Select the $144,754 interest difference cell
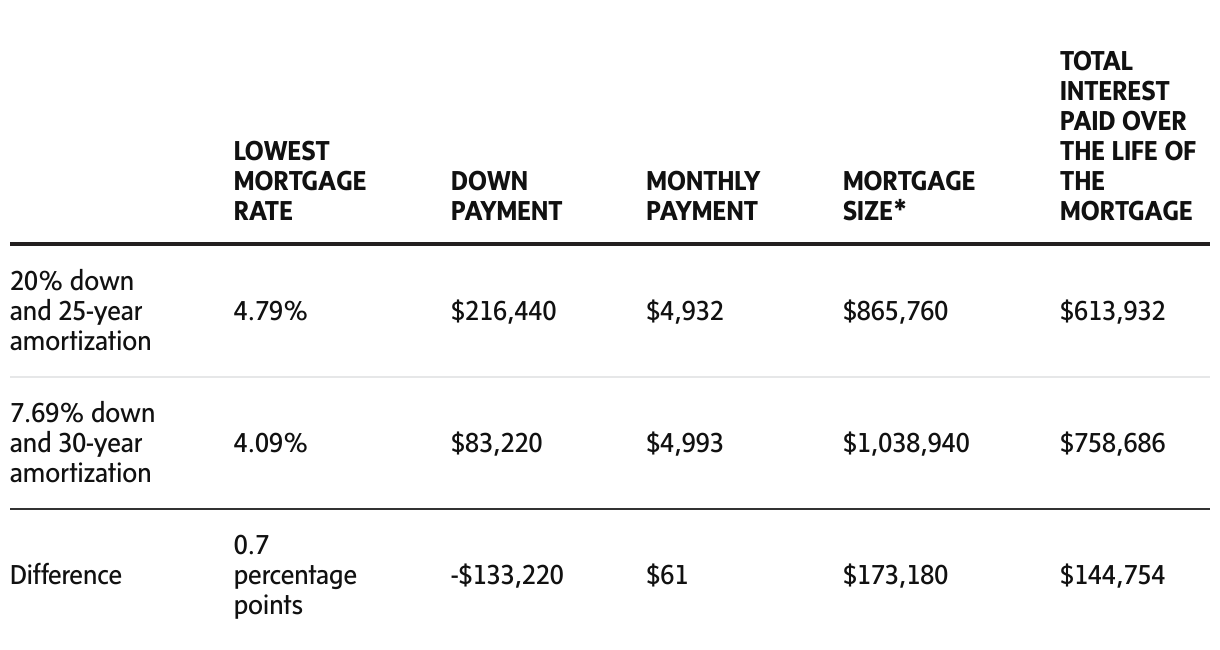This screenshot has width=1220, height=650. [x=1112, y=575]
